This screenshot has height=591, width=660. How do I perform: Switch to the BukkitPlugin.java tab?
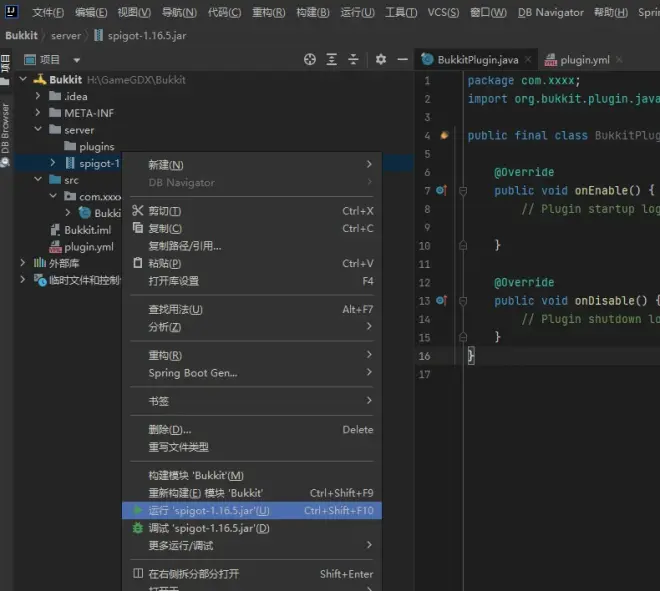point(477,60)
